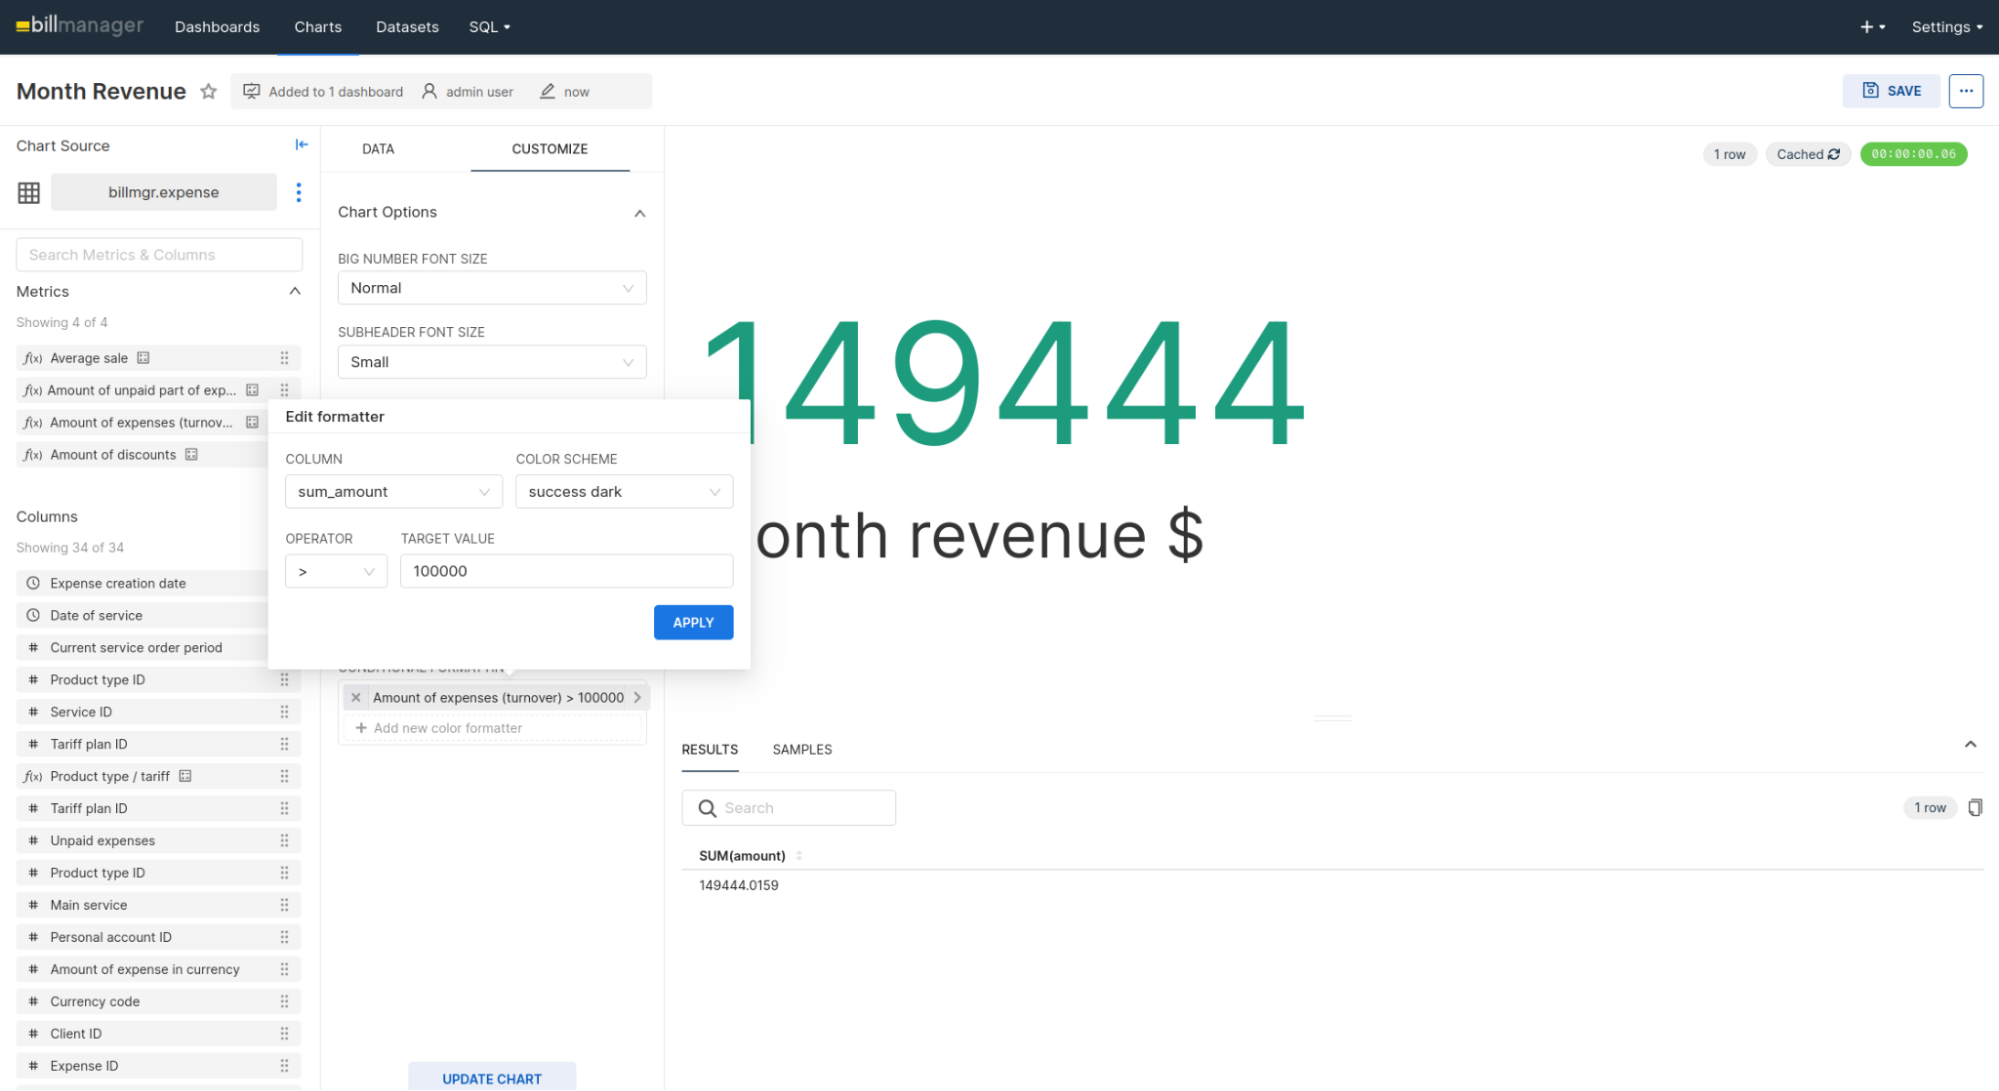This screenshot has height=1091, width=1999.
Task: Select the Client ID column
Action: tap(159, 1034)
